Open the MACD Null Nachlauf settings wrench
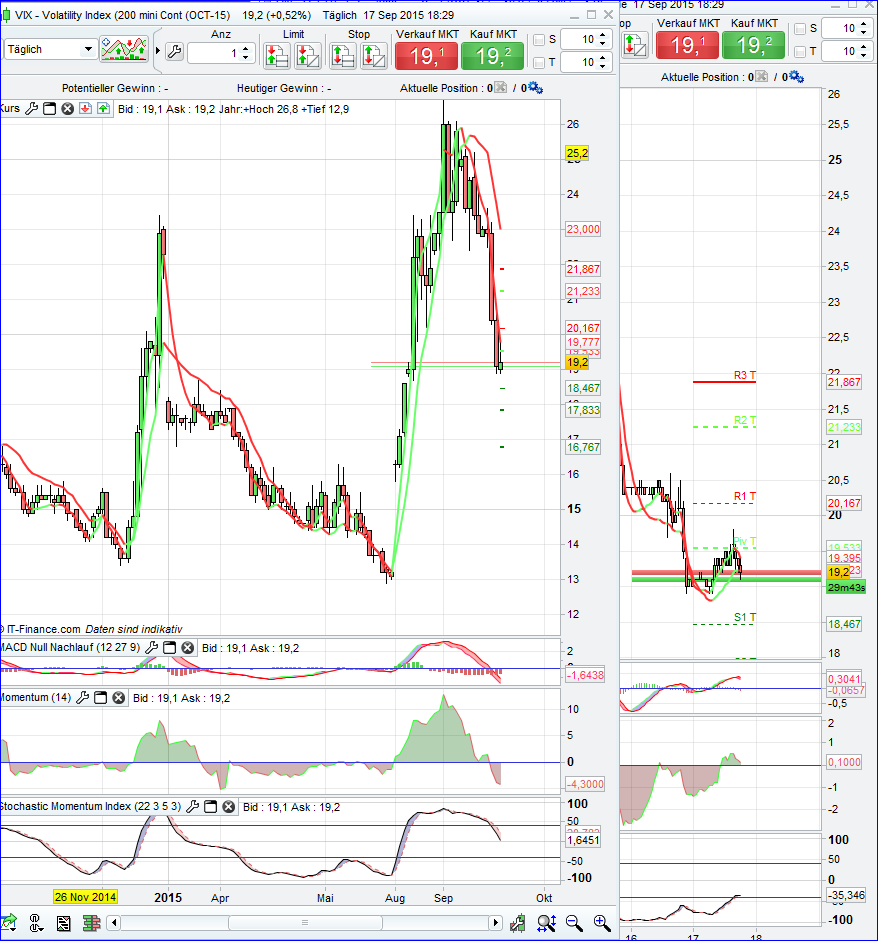 [151, 647]
